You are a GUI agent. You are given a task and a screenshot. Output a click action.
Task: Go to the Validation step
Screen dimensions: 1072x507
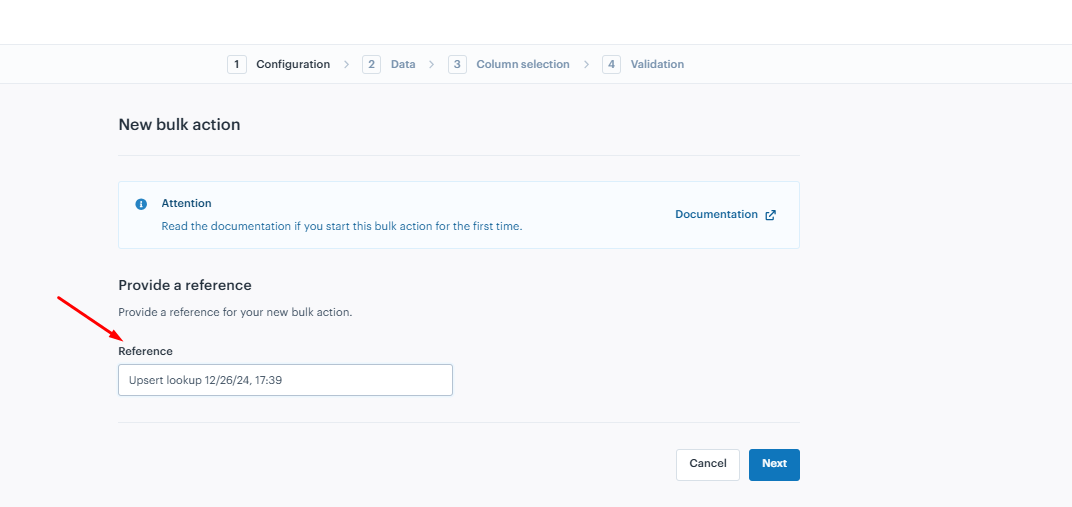tap(657, 64)
